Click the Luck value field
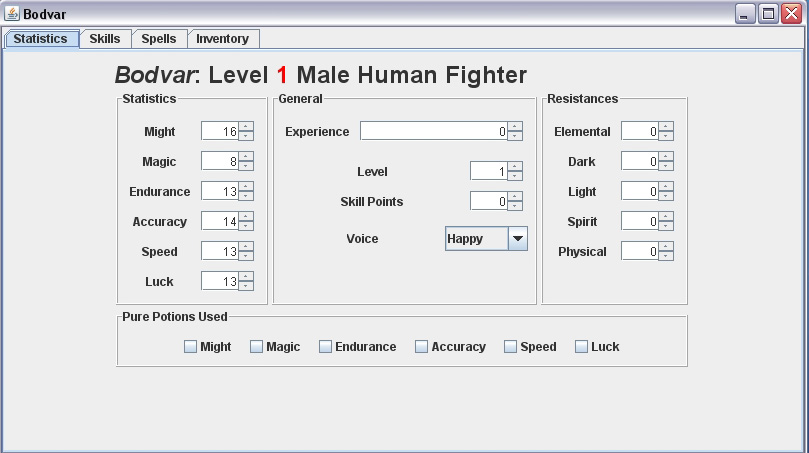This screenshot has width=809, height=453. 220,281
